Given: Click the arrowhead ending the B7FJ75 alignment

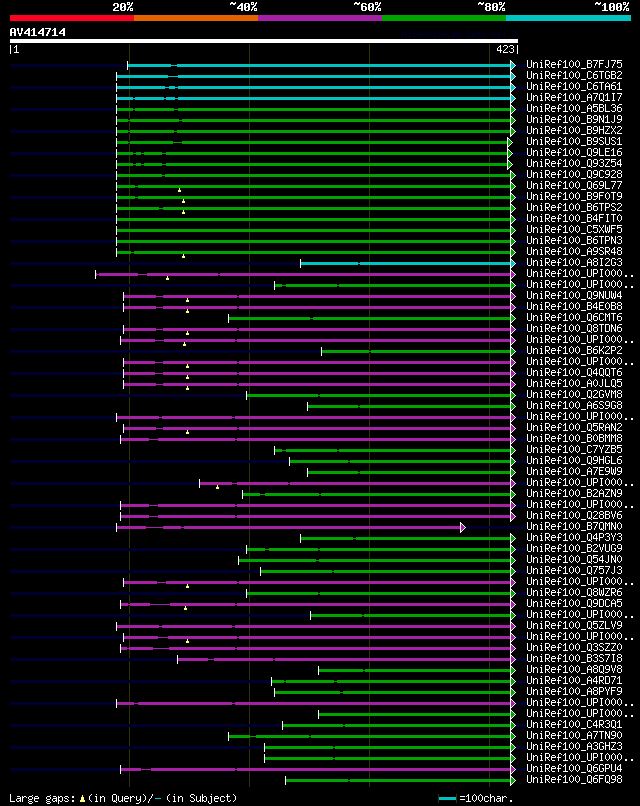Looking at the screenshot, I should coord(513,65).
